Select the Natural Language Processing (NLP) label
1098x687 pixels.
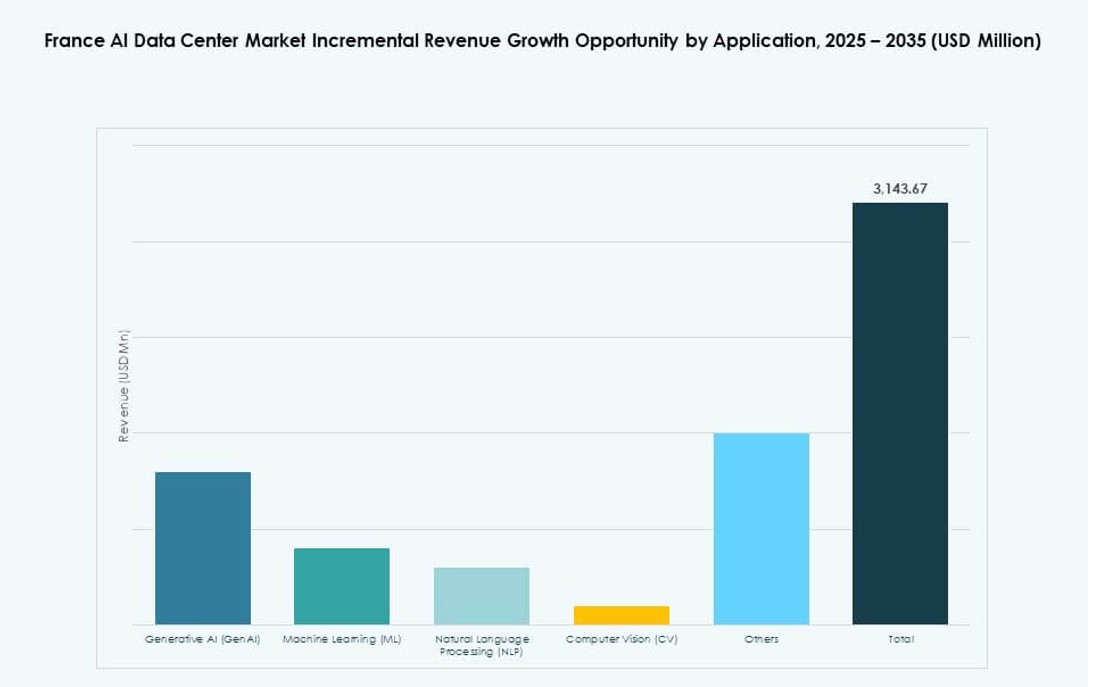[481, 645]
